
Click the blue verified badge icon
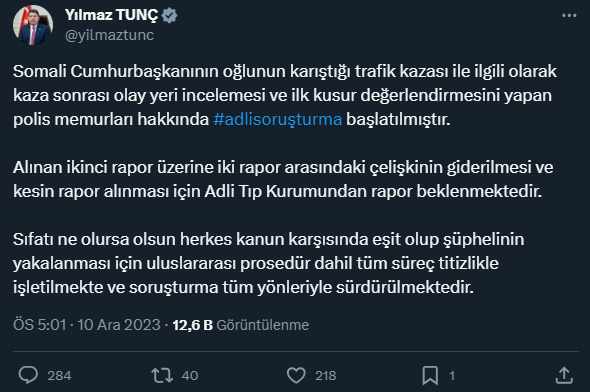[169, 15]
